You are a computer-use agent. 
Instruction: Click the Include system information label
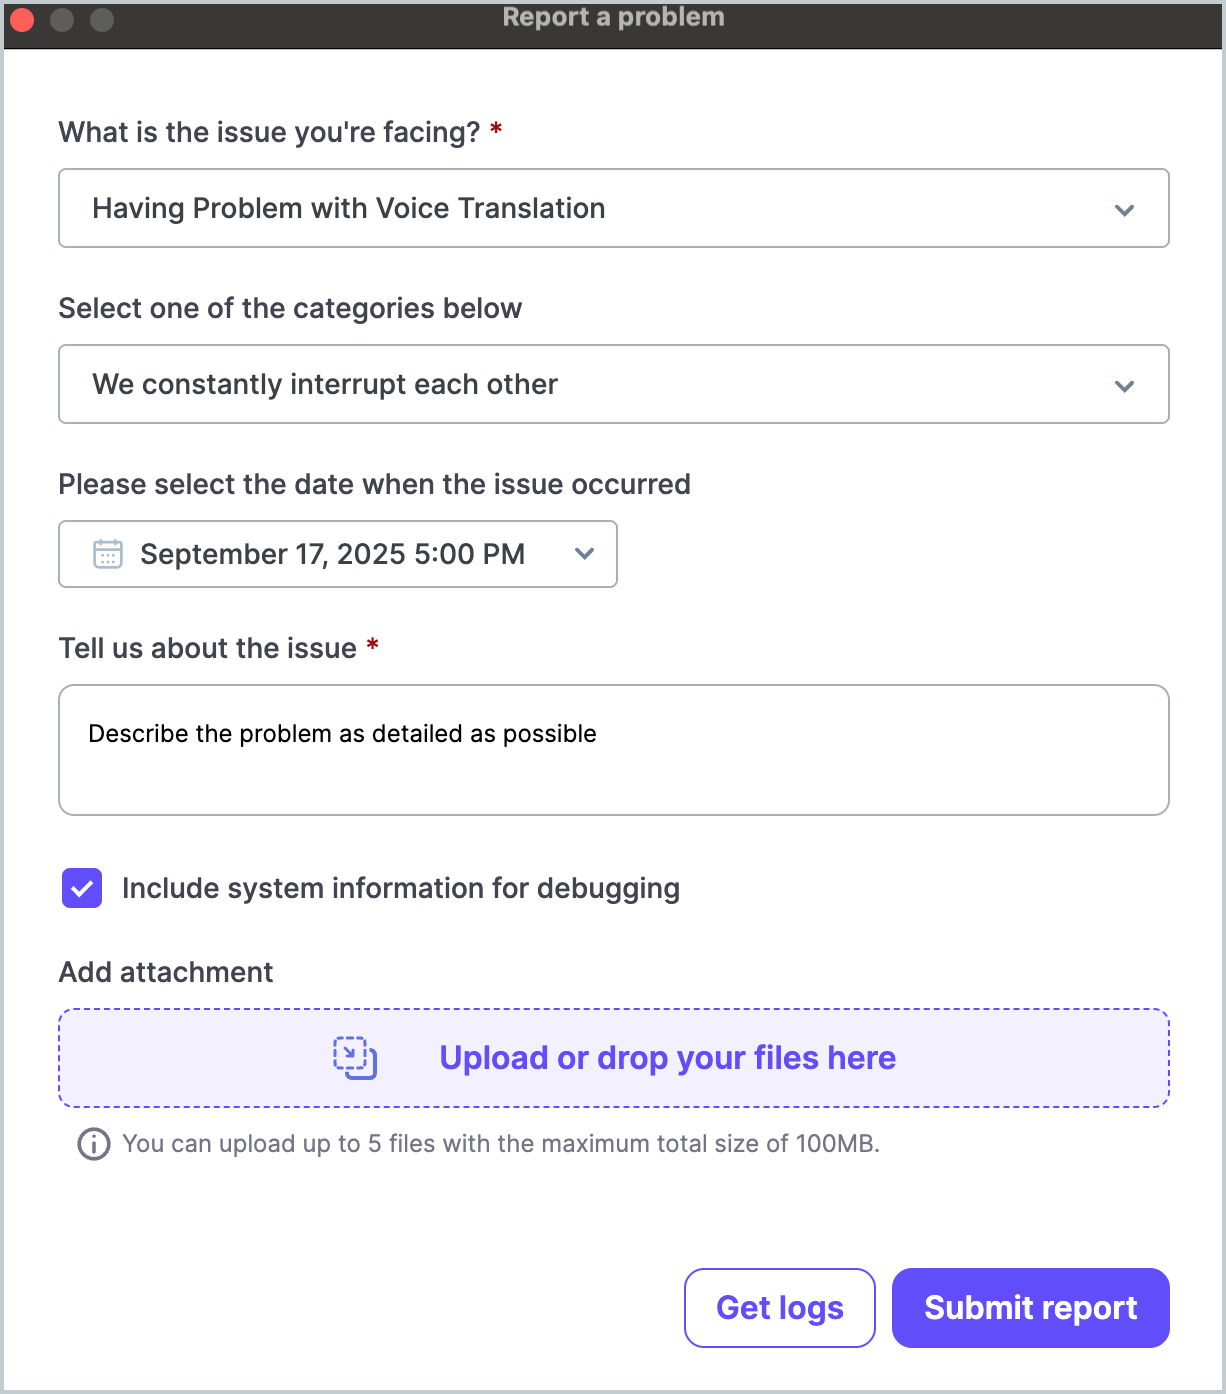pos(400,888)
